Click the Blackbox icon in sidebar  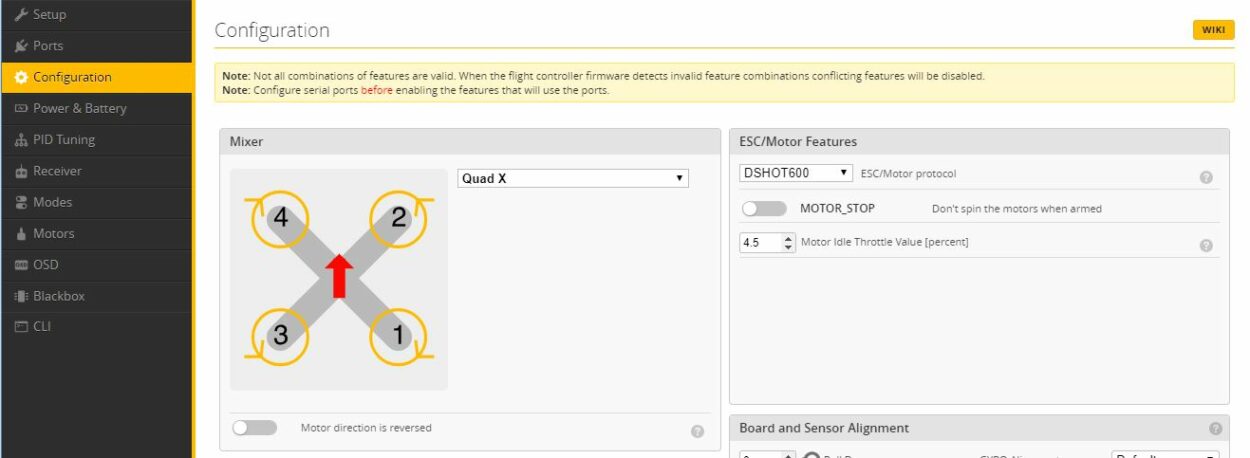pyautogui.click(x=21, y=296)
